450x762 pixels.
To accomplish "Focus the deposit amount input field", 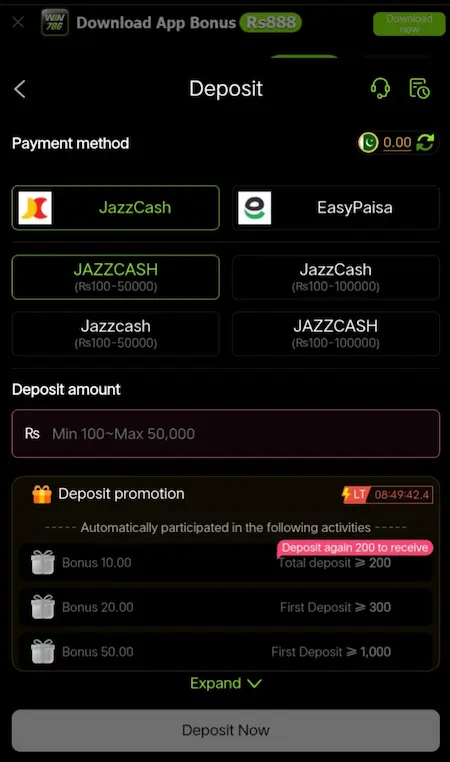I will pyautogui.click(x=226, y=433).
